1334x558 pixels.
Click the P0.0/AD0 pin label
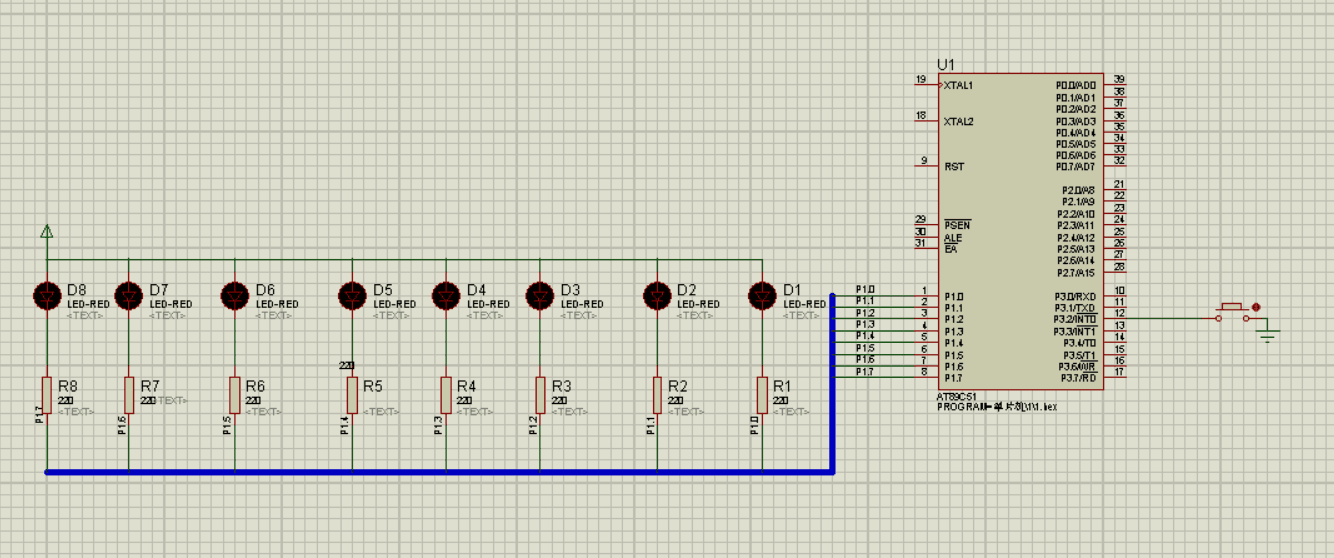[1076, 86]
